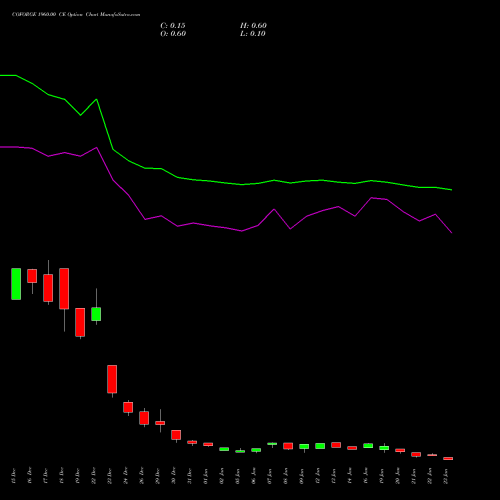Click the '05 Jan' date axis label
500x500 pixels.
[237, 476]
